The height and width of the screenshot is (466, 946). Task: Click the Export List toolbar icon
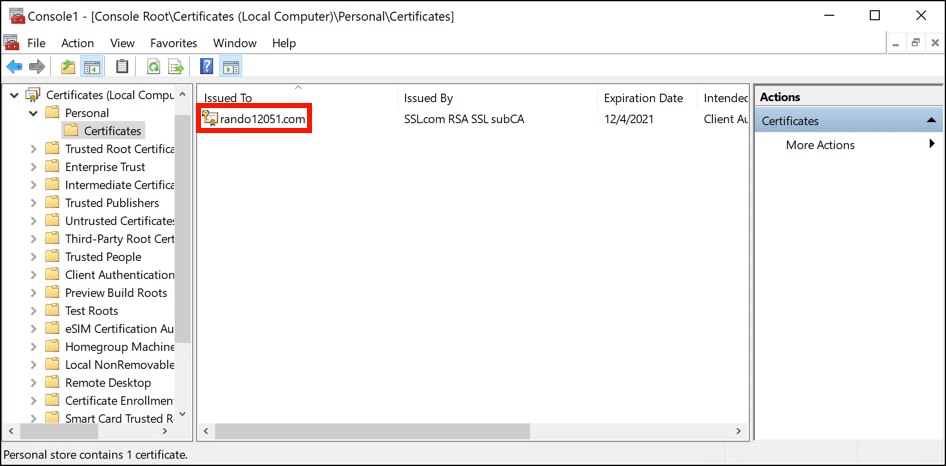(x=176, y=67)
